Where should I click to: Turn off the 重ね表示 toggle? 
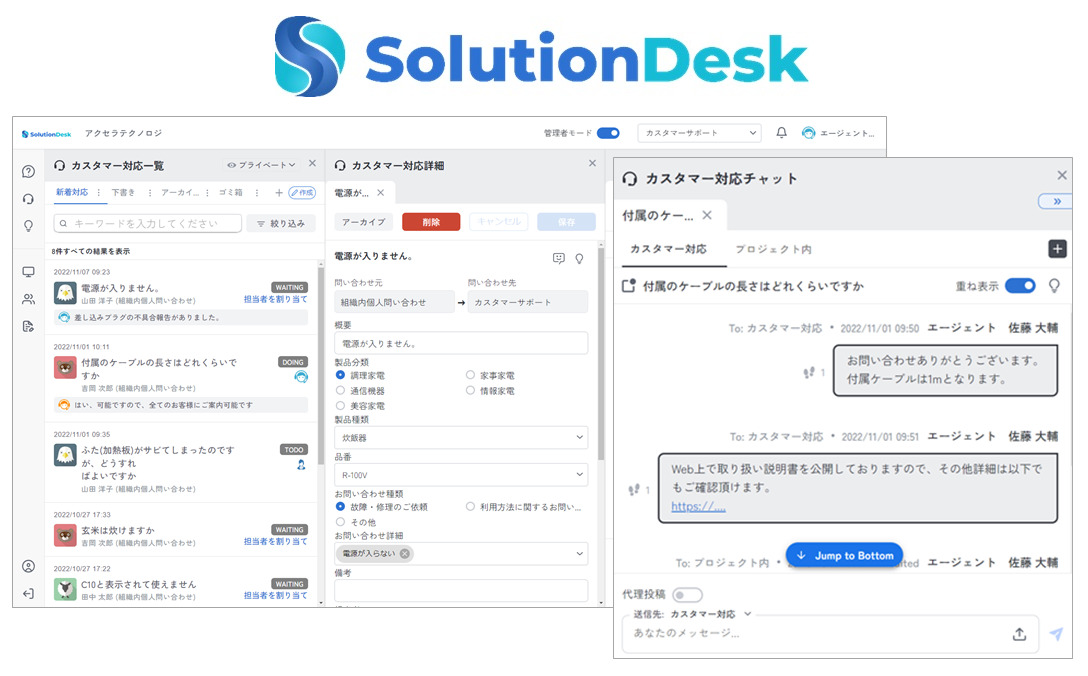[1020, 286]
